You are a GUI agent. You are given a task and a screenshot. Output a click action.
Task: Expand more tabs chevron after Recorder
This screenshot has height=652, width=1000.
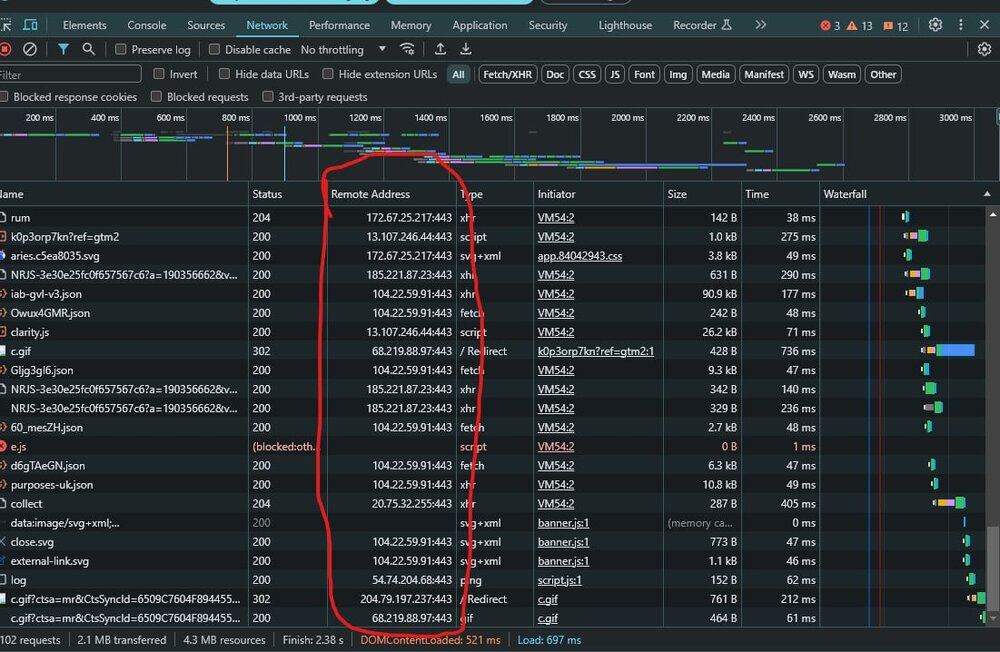click(761, 25)
